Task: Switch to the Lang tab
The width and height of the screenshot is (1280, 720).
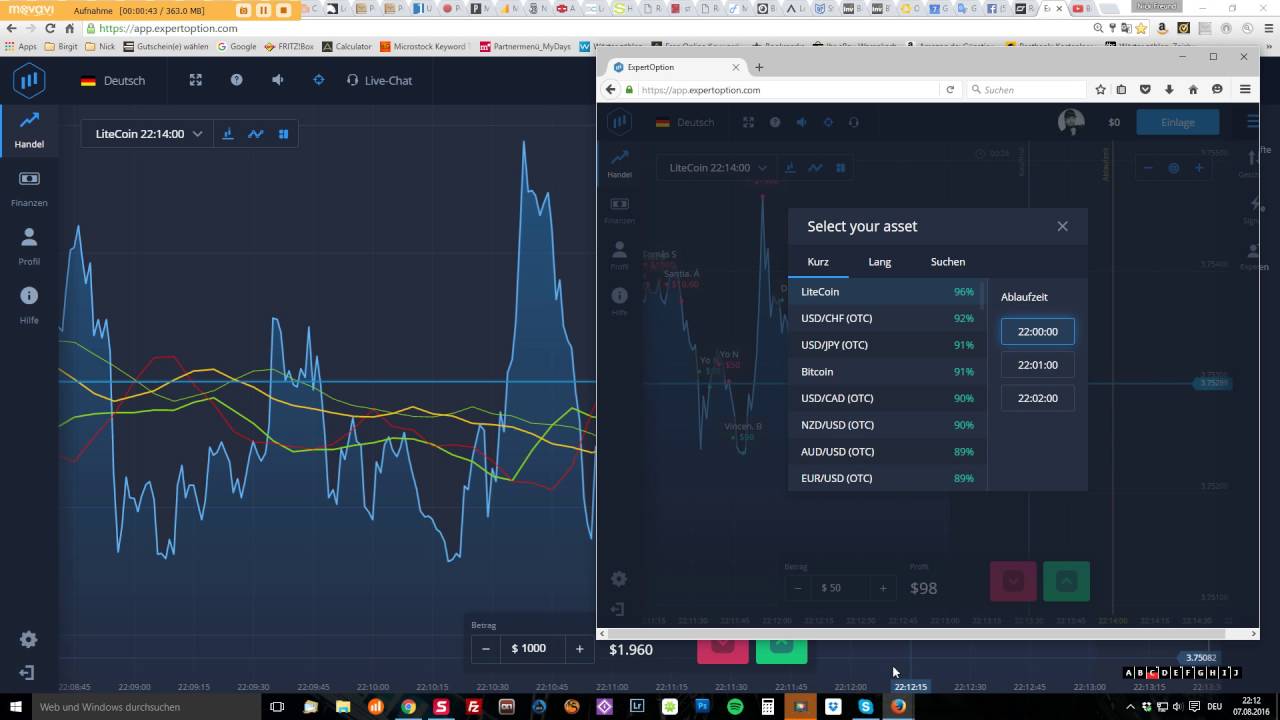Action: tap(880, 262)
